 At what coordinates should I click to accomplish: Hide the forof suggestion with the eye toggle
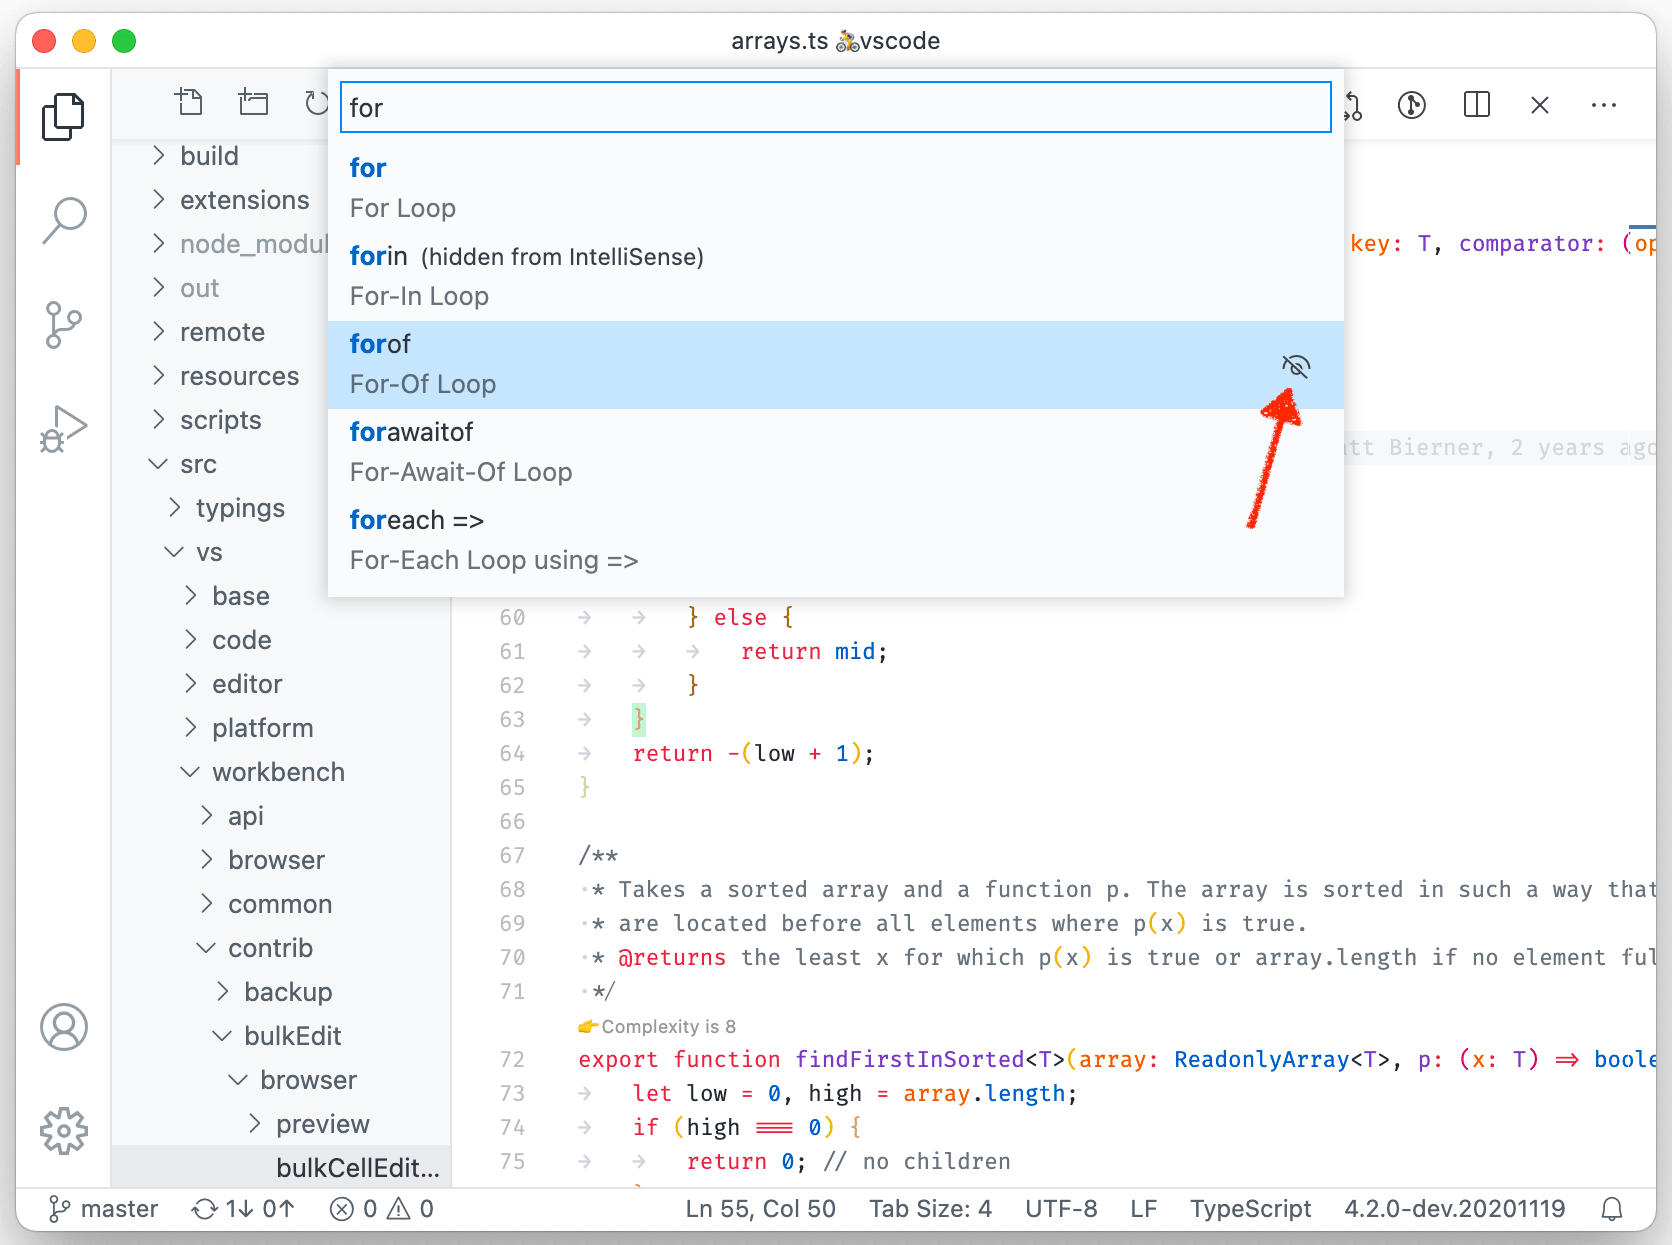point(1296,366)
